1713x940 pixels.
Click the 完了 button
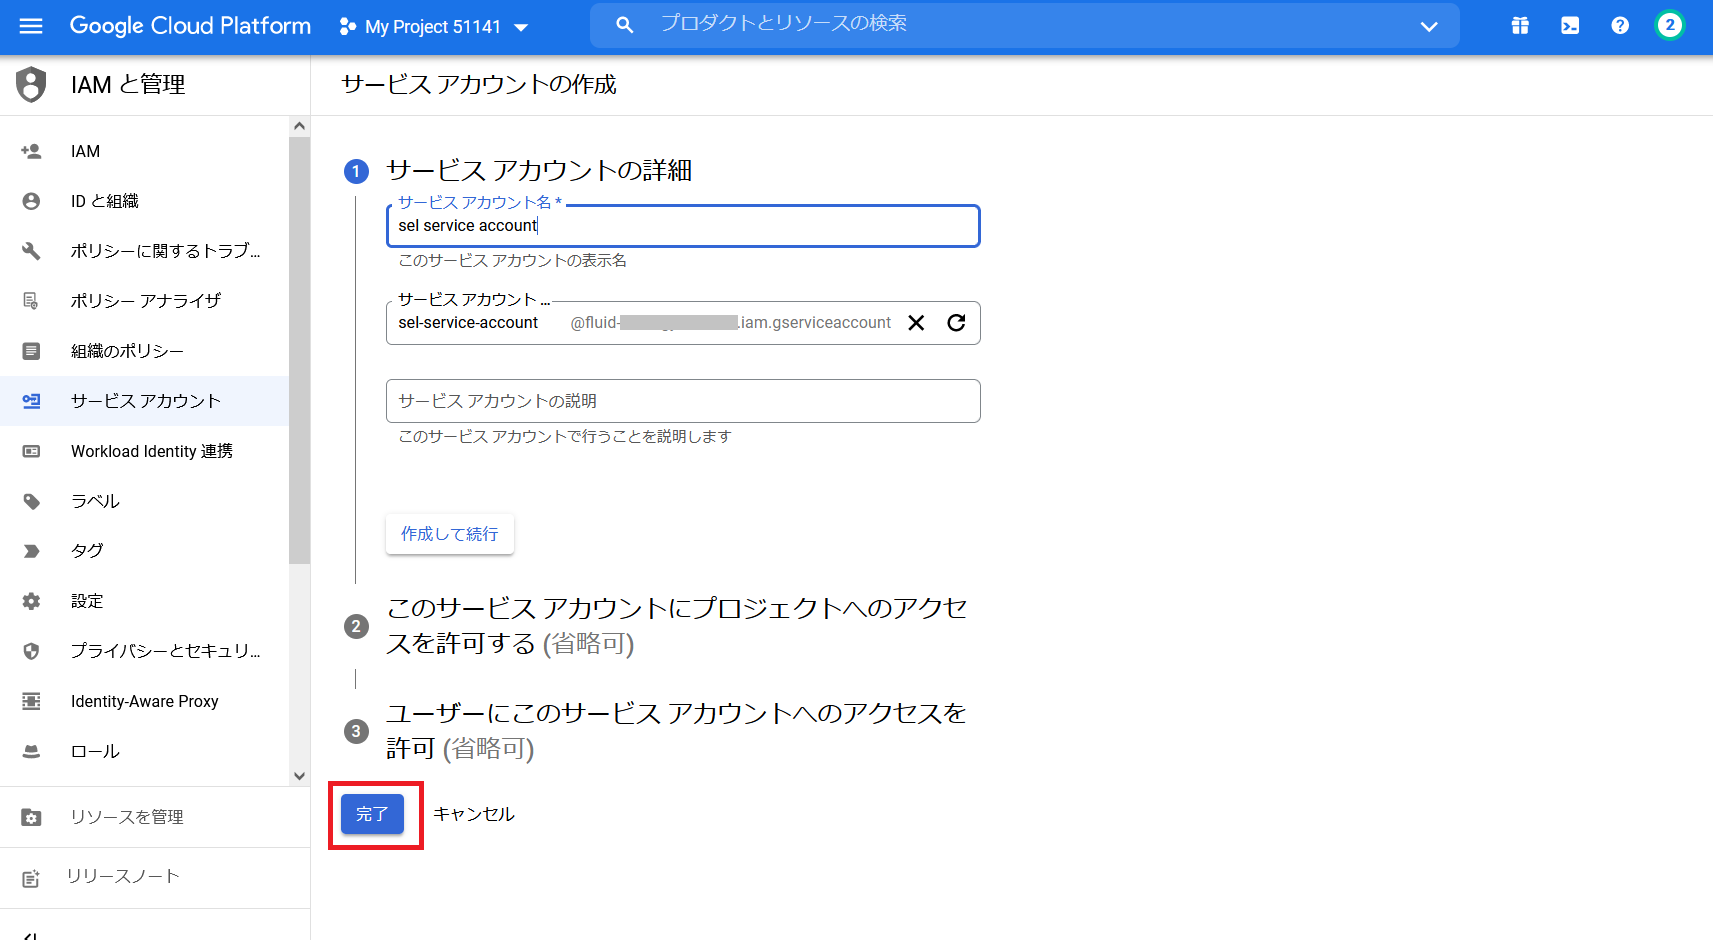tap(372, 814)
